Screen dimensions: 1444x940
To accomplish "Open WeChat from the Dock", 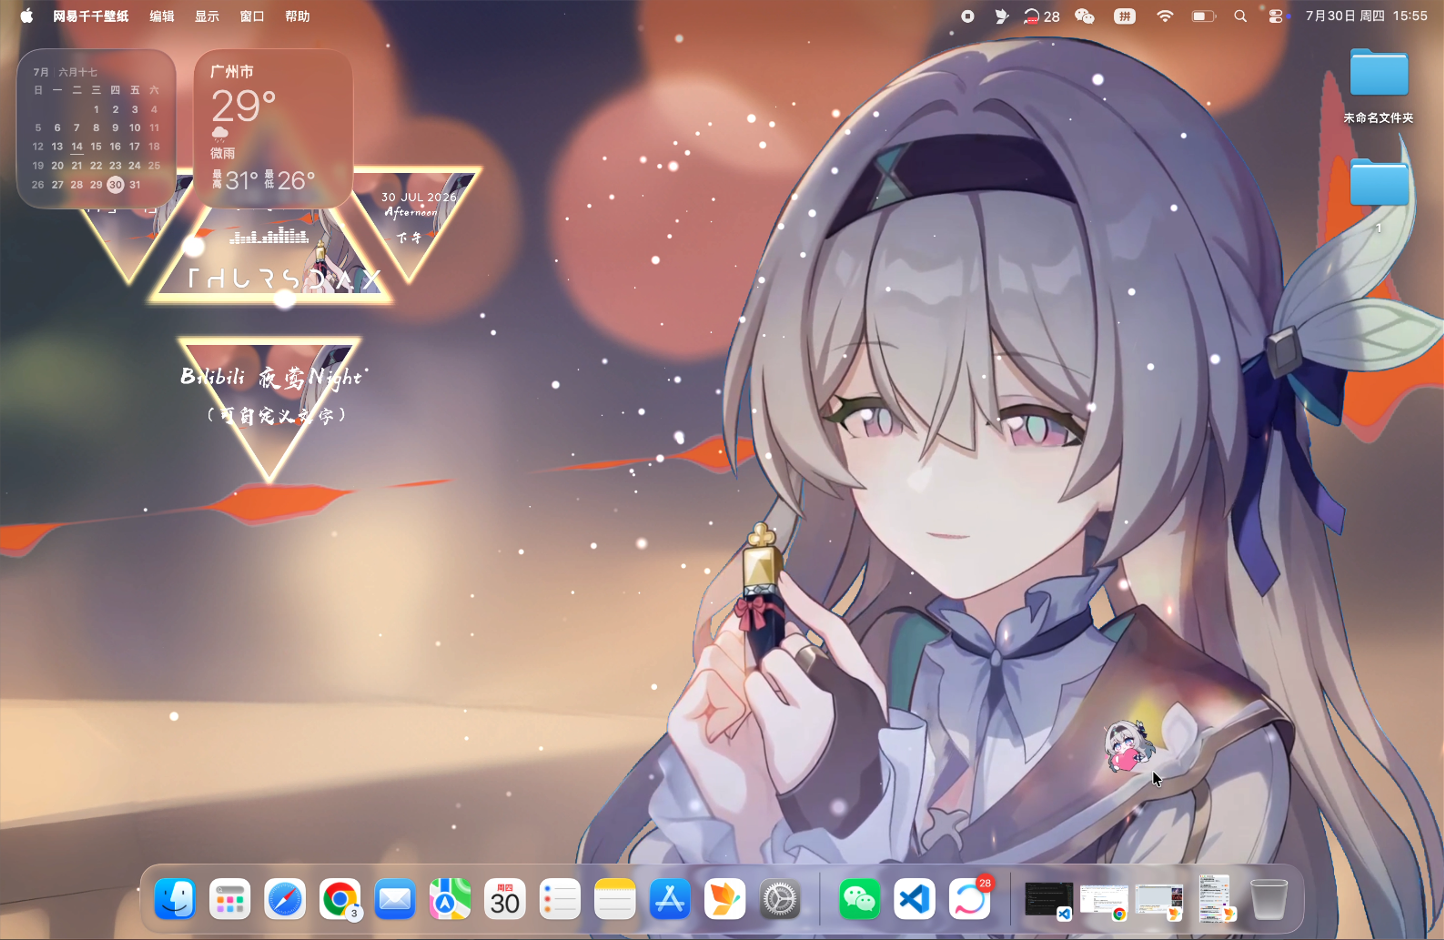I will [860, 899].
